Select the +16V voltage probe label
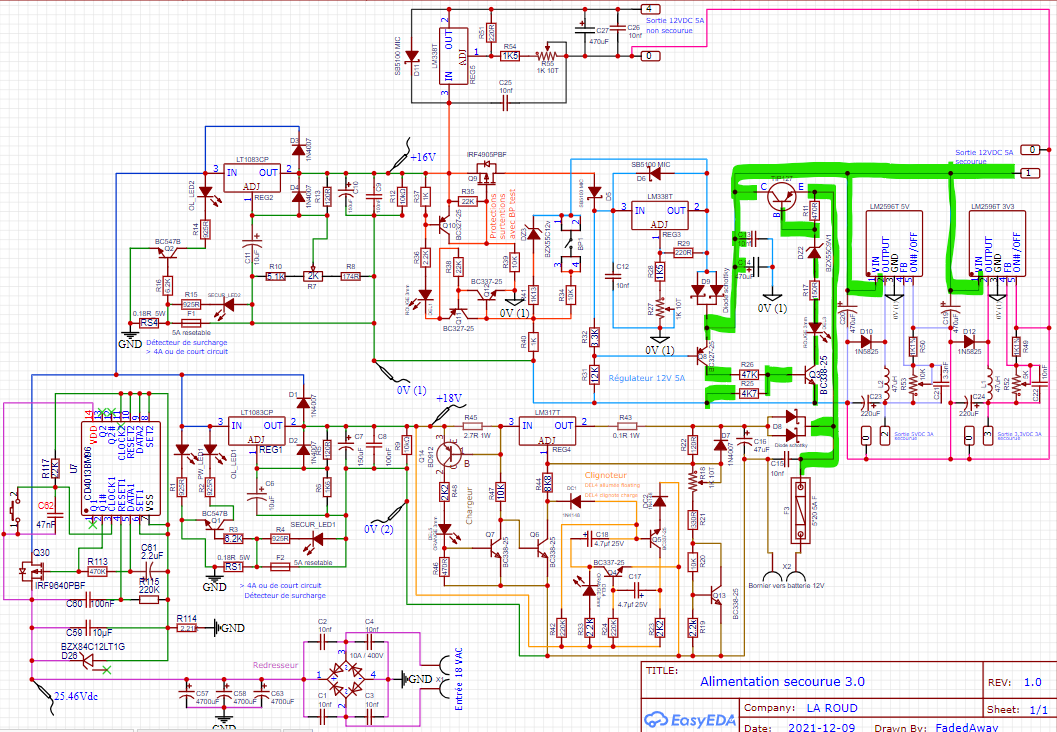 pos(423,157)
